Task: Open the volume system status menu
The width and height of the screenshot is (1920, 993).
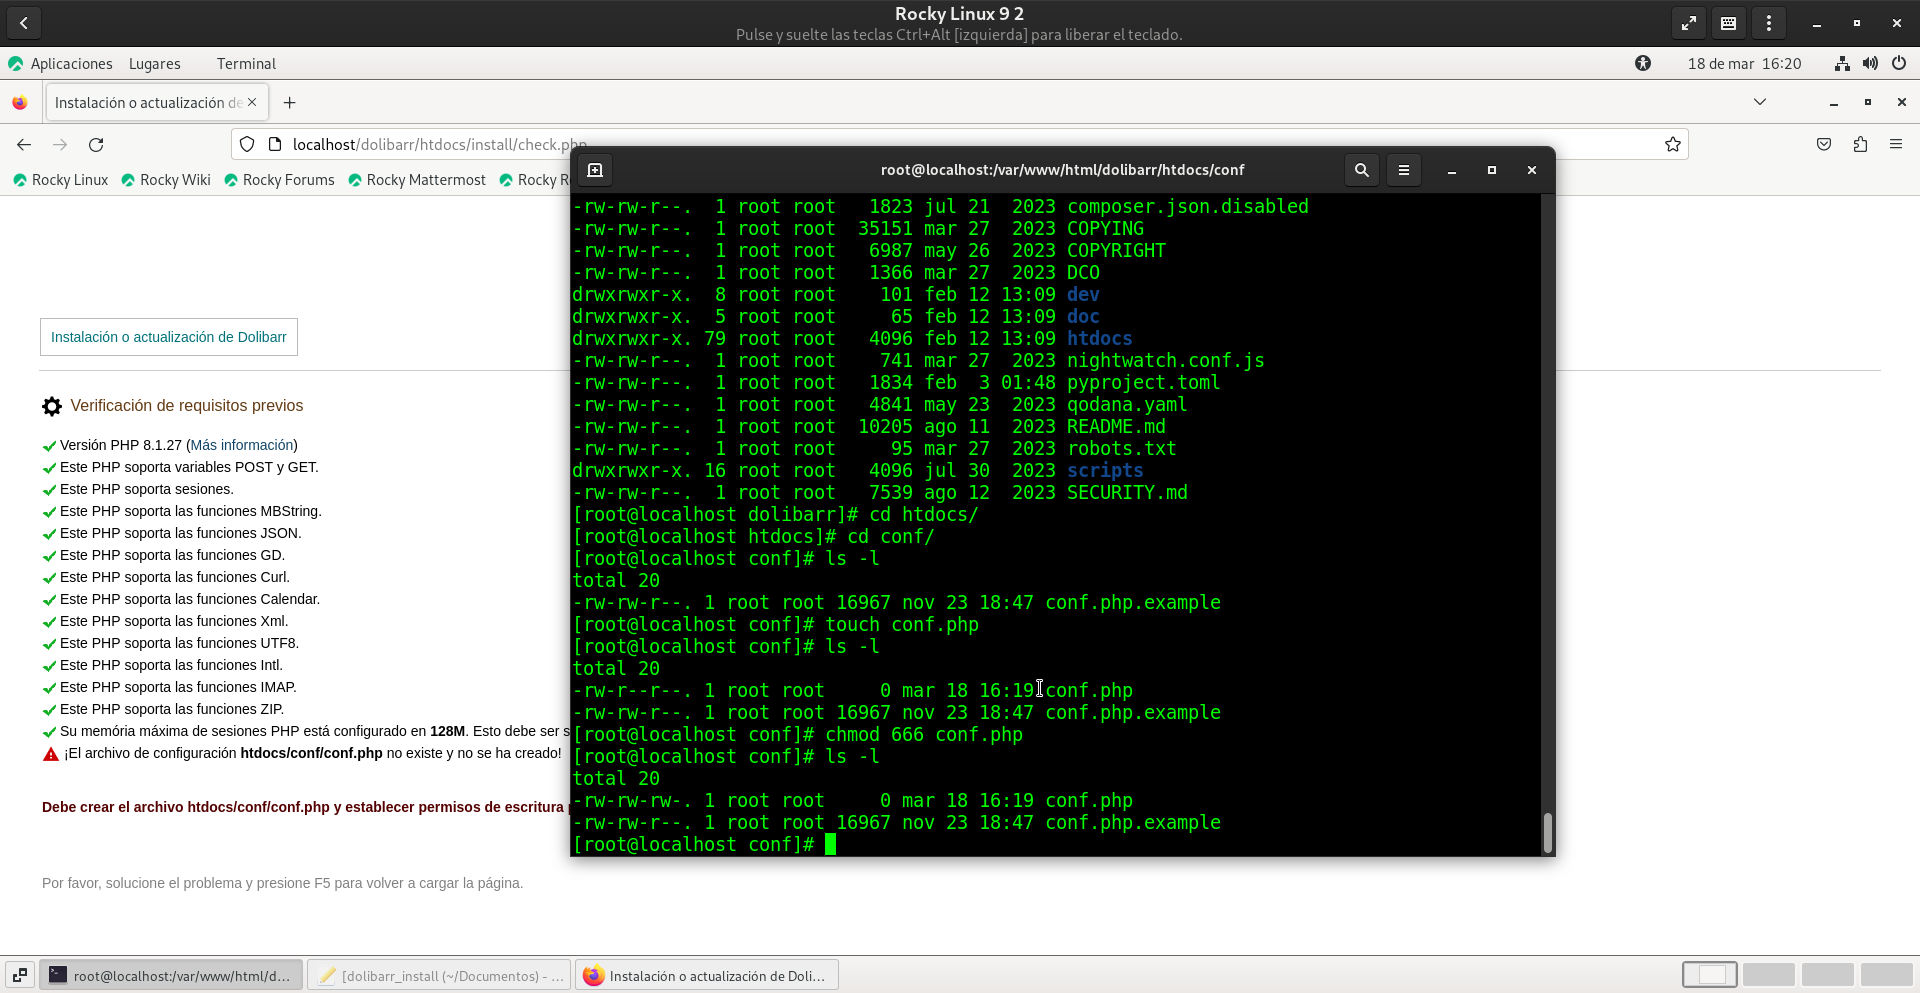Action: click(x=1870, y=64)
